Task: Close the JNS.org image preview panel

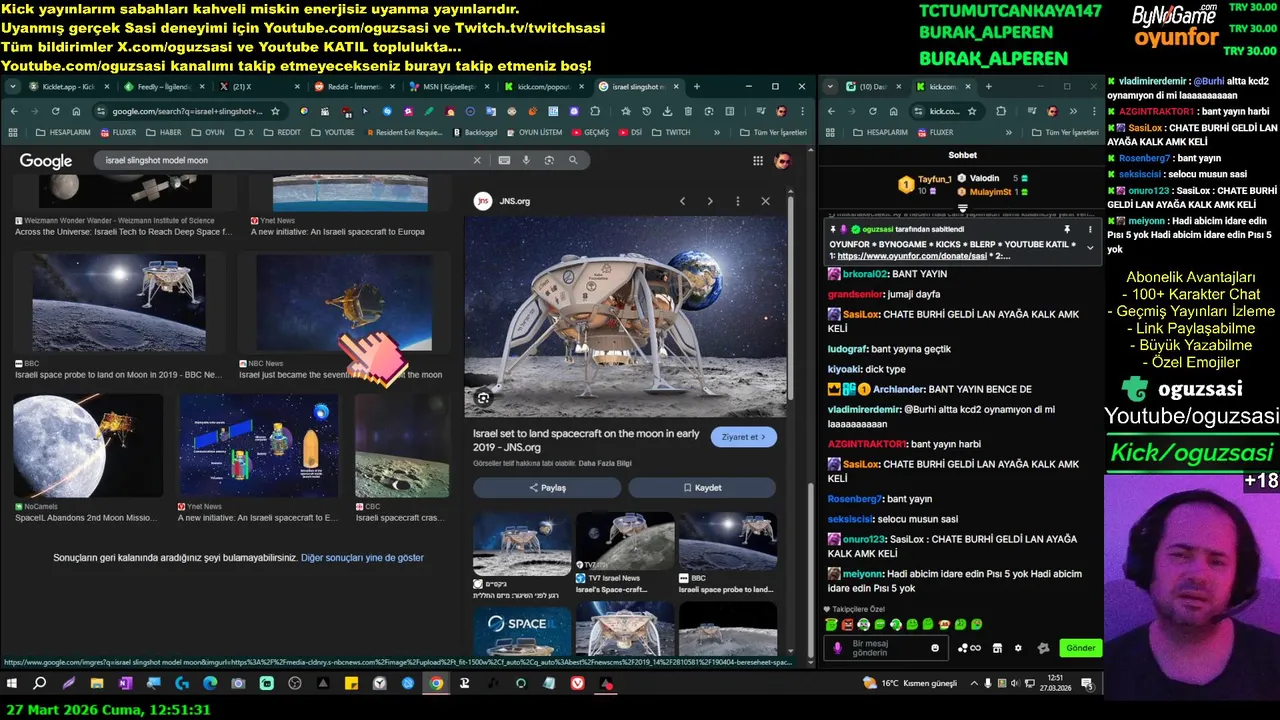Action: (x=765, y=201)
